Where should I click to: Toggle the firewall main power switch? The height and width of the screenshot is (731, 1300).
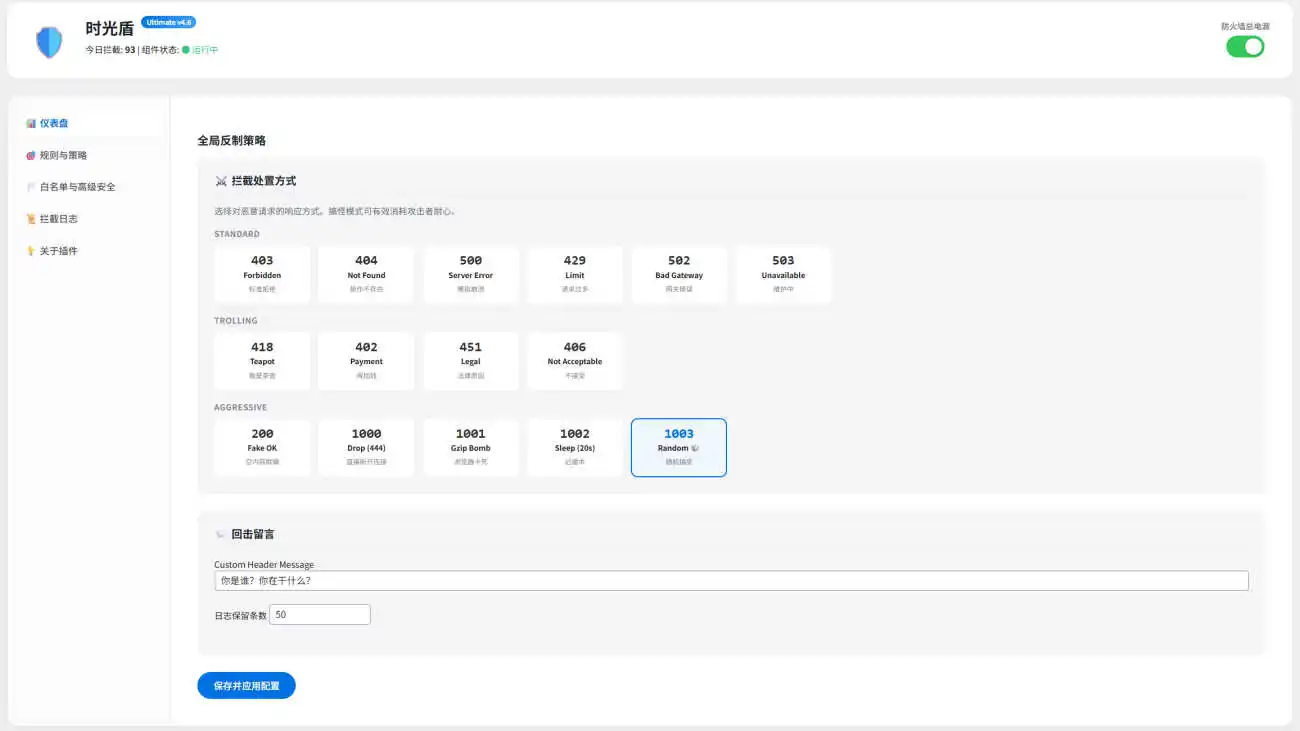[x=1245, y=47]
